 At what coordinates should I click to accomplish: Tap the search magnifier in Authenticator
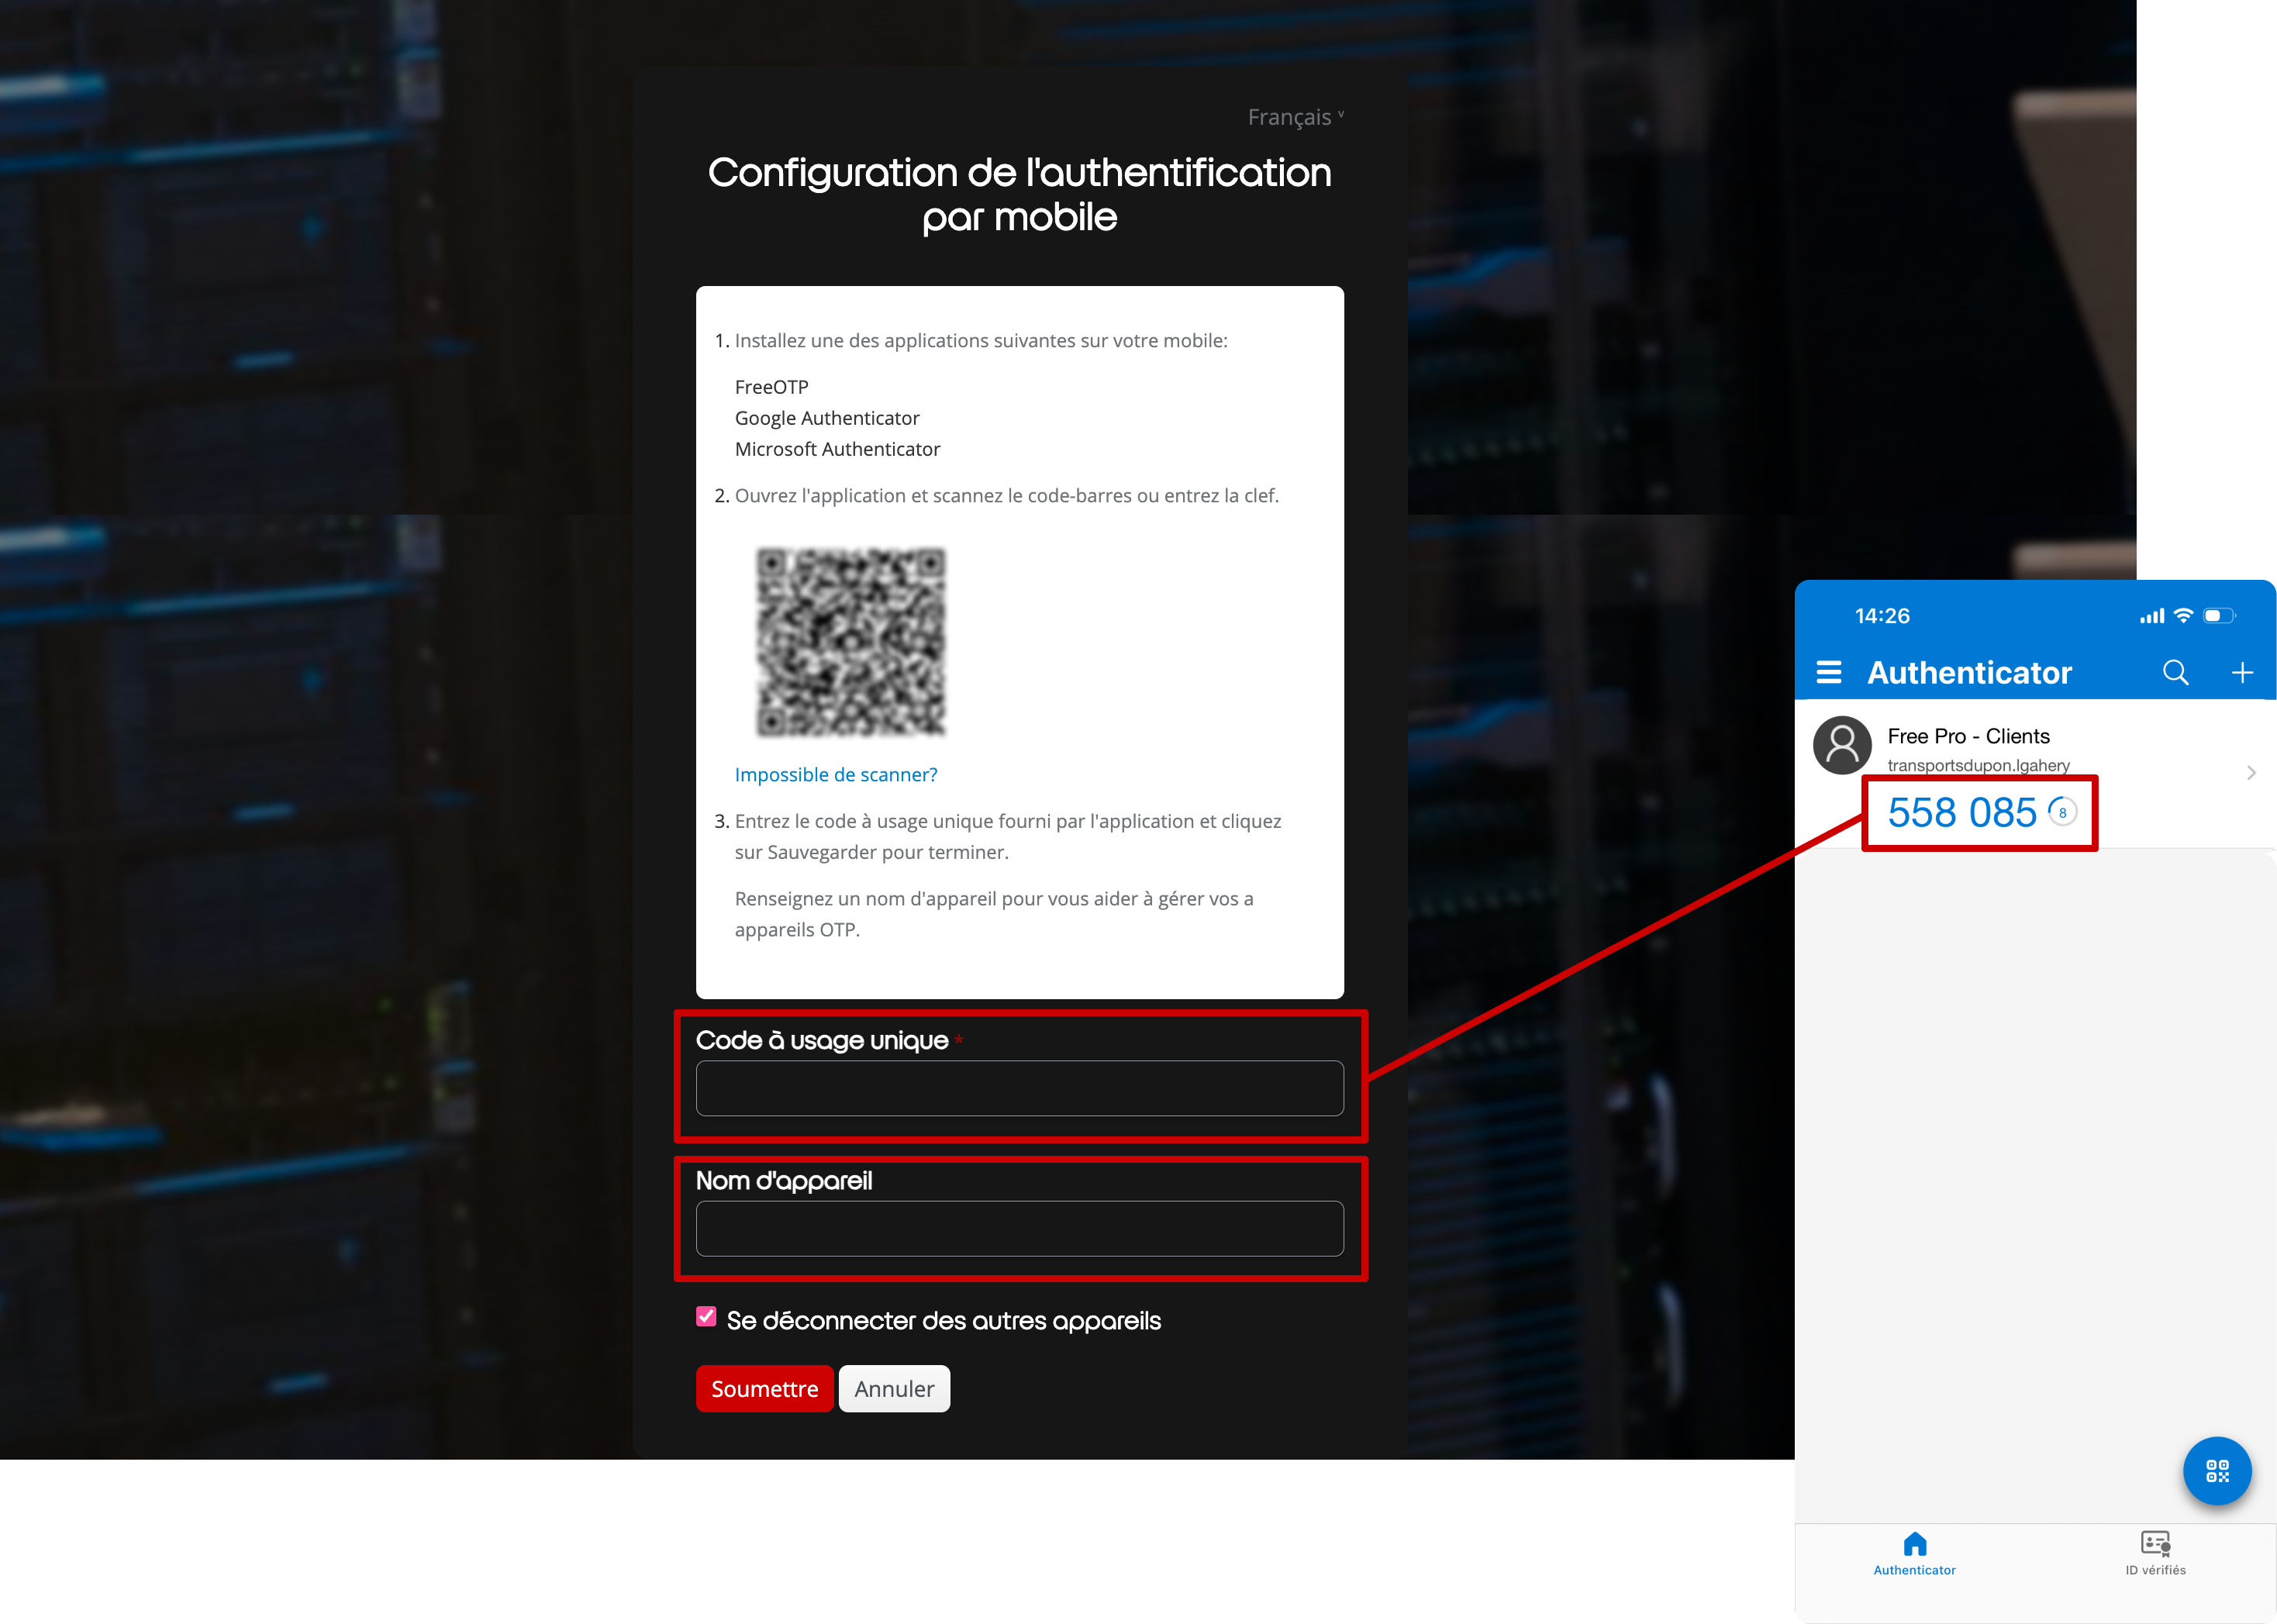click(x=2175, y=672)
